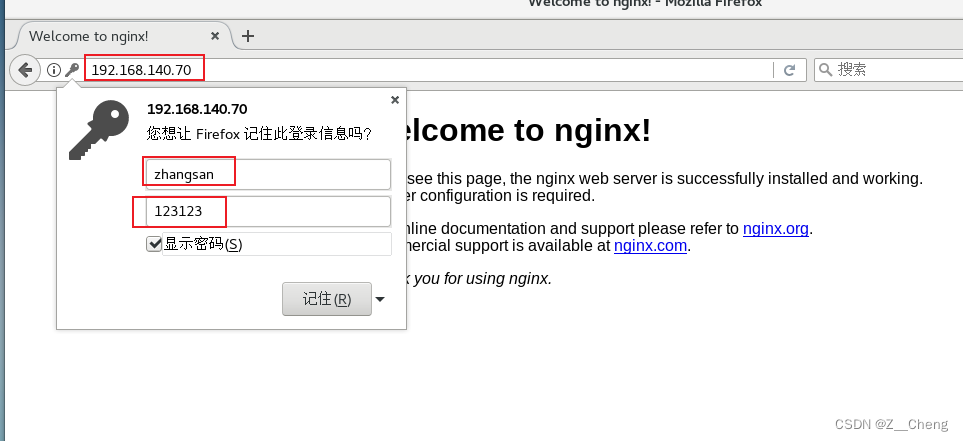Select the Welcome to nginx! tab
This screenshot has height=441, width=963.
[x=123, y=36]
